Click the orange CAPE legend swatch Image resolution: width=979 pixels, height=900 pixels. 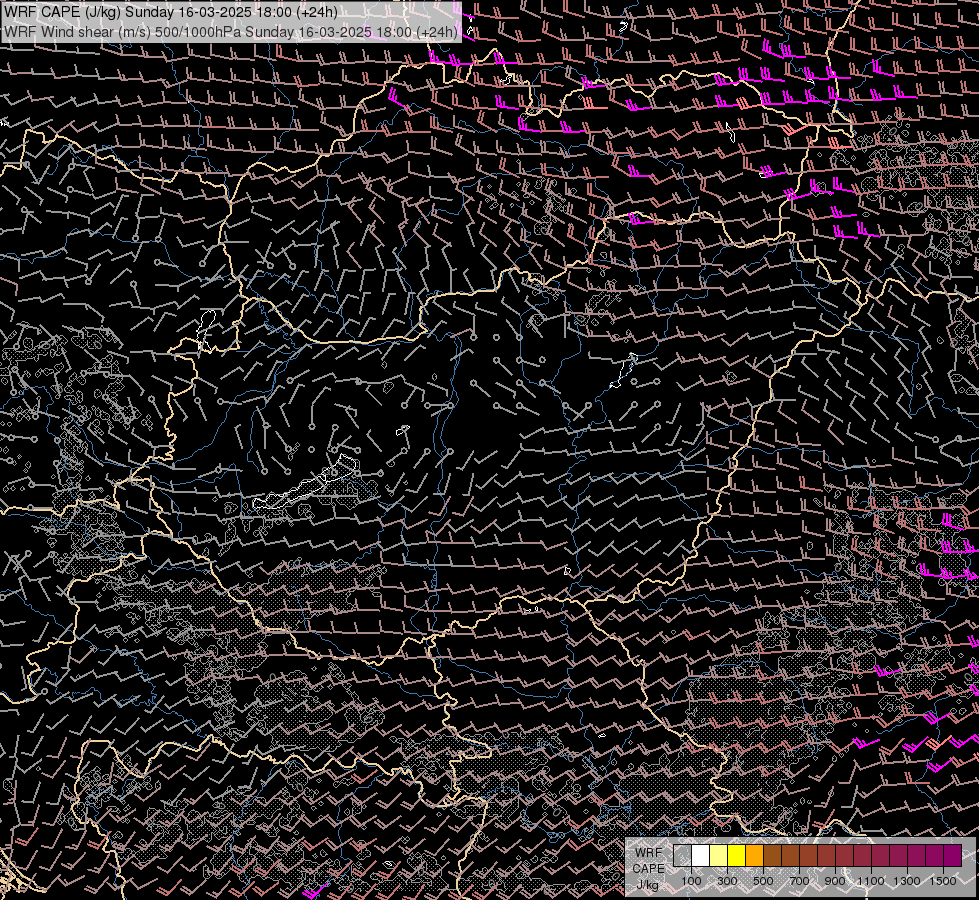pyautogui.click(x=754, y=855)
